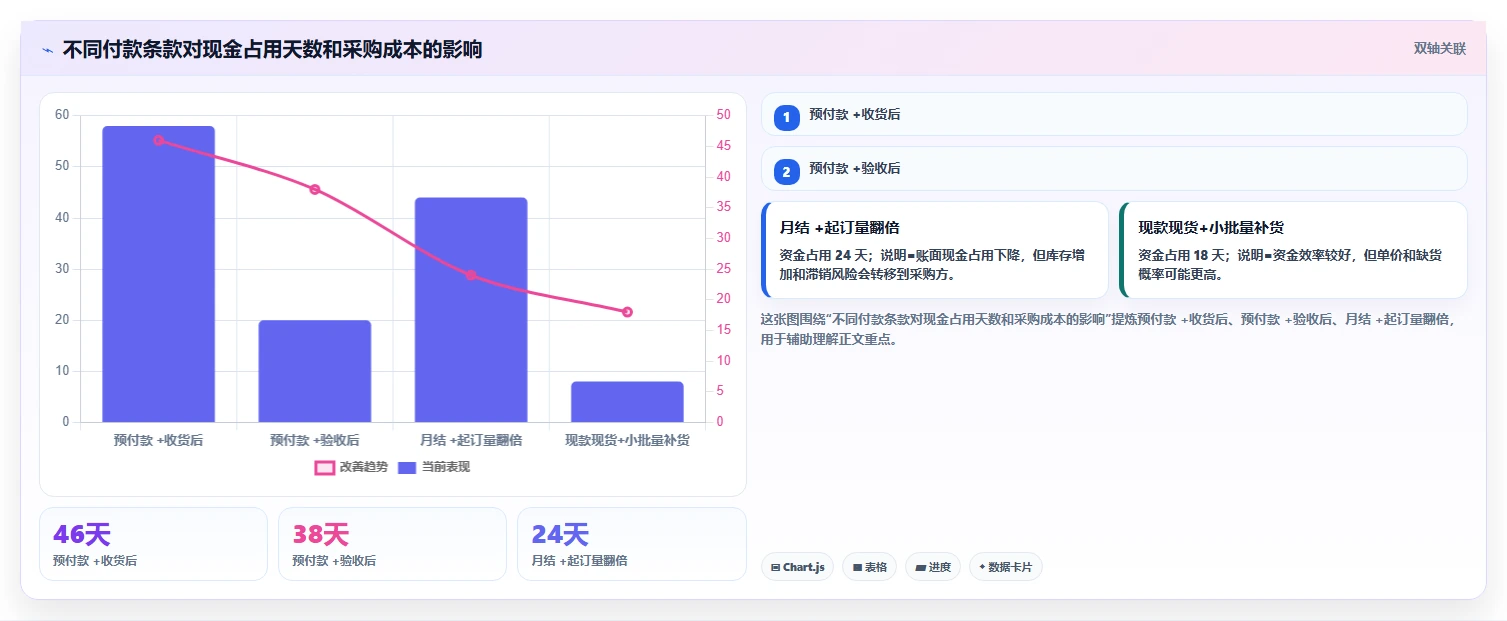Click the 进度 chip

tap(933, 567)
